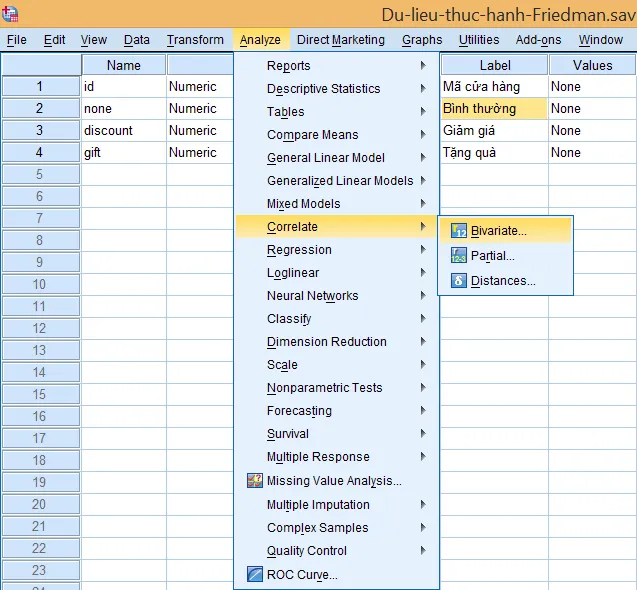The width and height of the screenshot is (637, 590).
Task: Open the Window menu
Action: tap(600, 40)
